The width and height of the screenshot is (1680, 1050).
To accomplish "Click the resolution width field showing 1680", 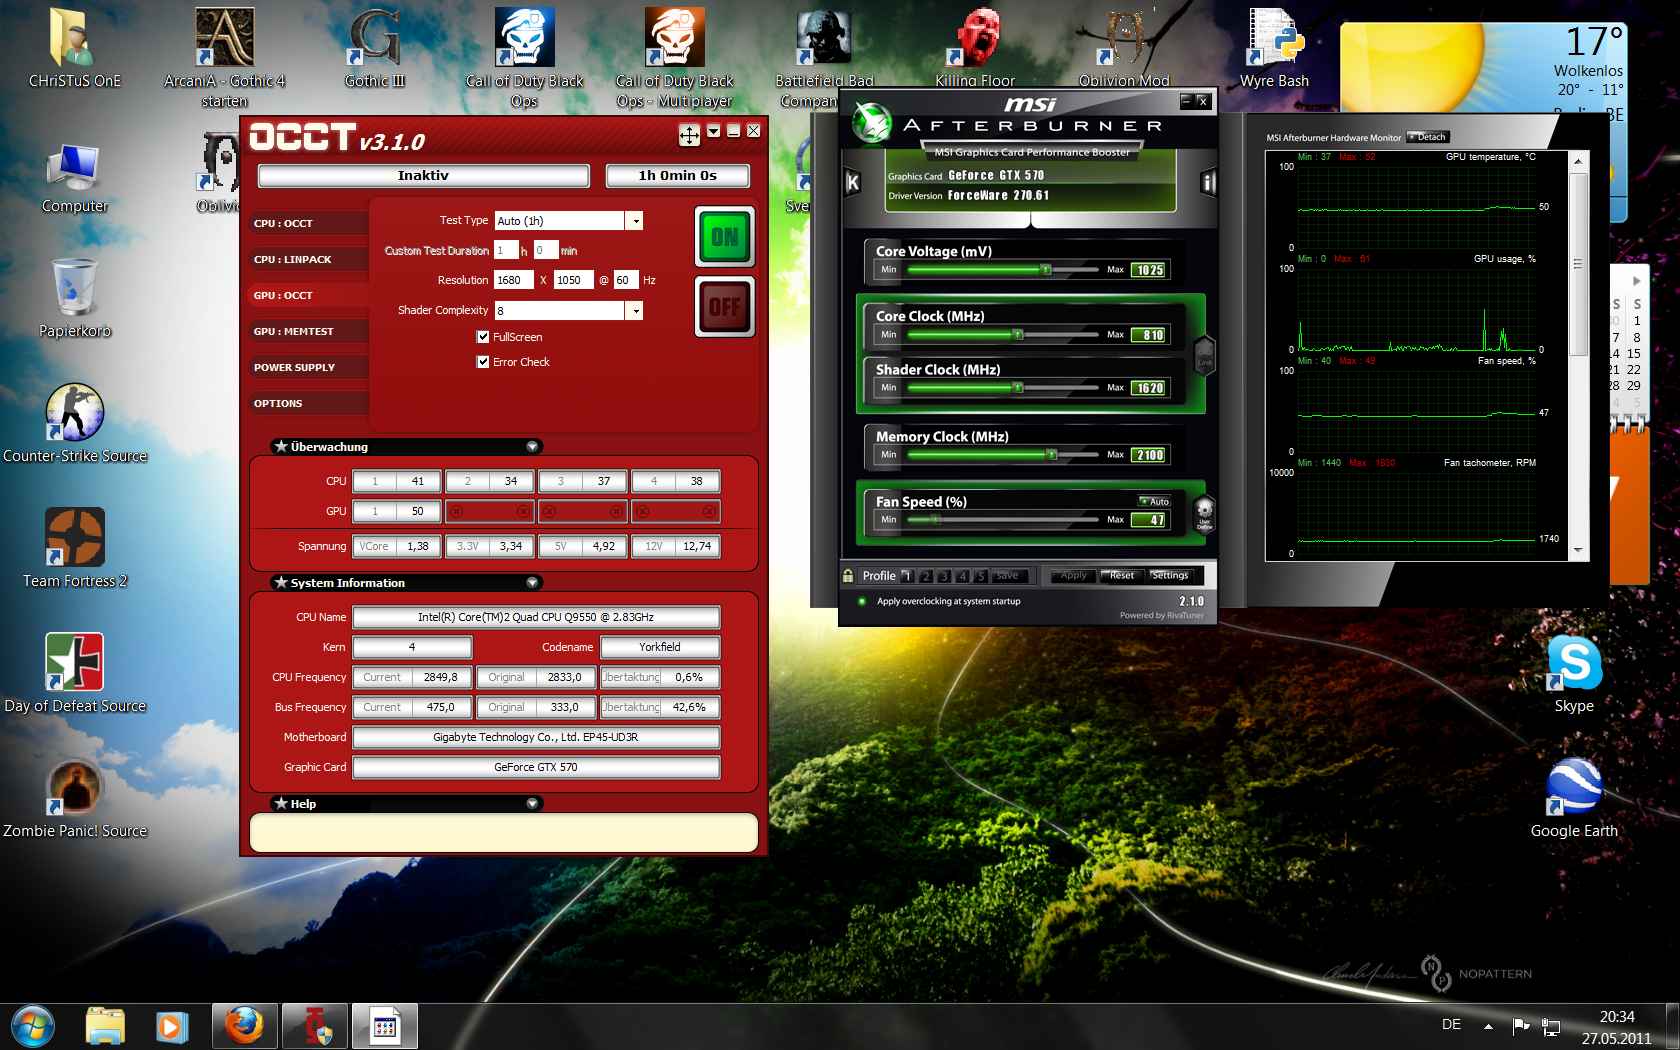I will [515, 280].
